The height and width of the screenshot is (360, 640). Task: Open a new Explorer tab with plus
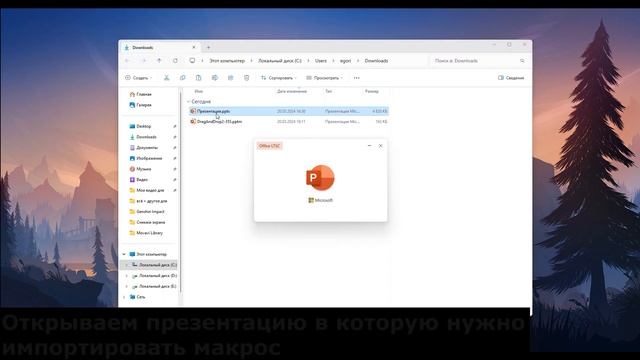point(208,47)
